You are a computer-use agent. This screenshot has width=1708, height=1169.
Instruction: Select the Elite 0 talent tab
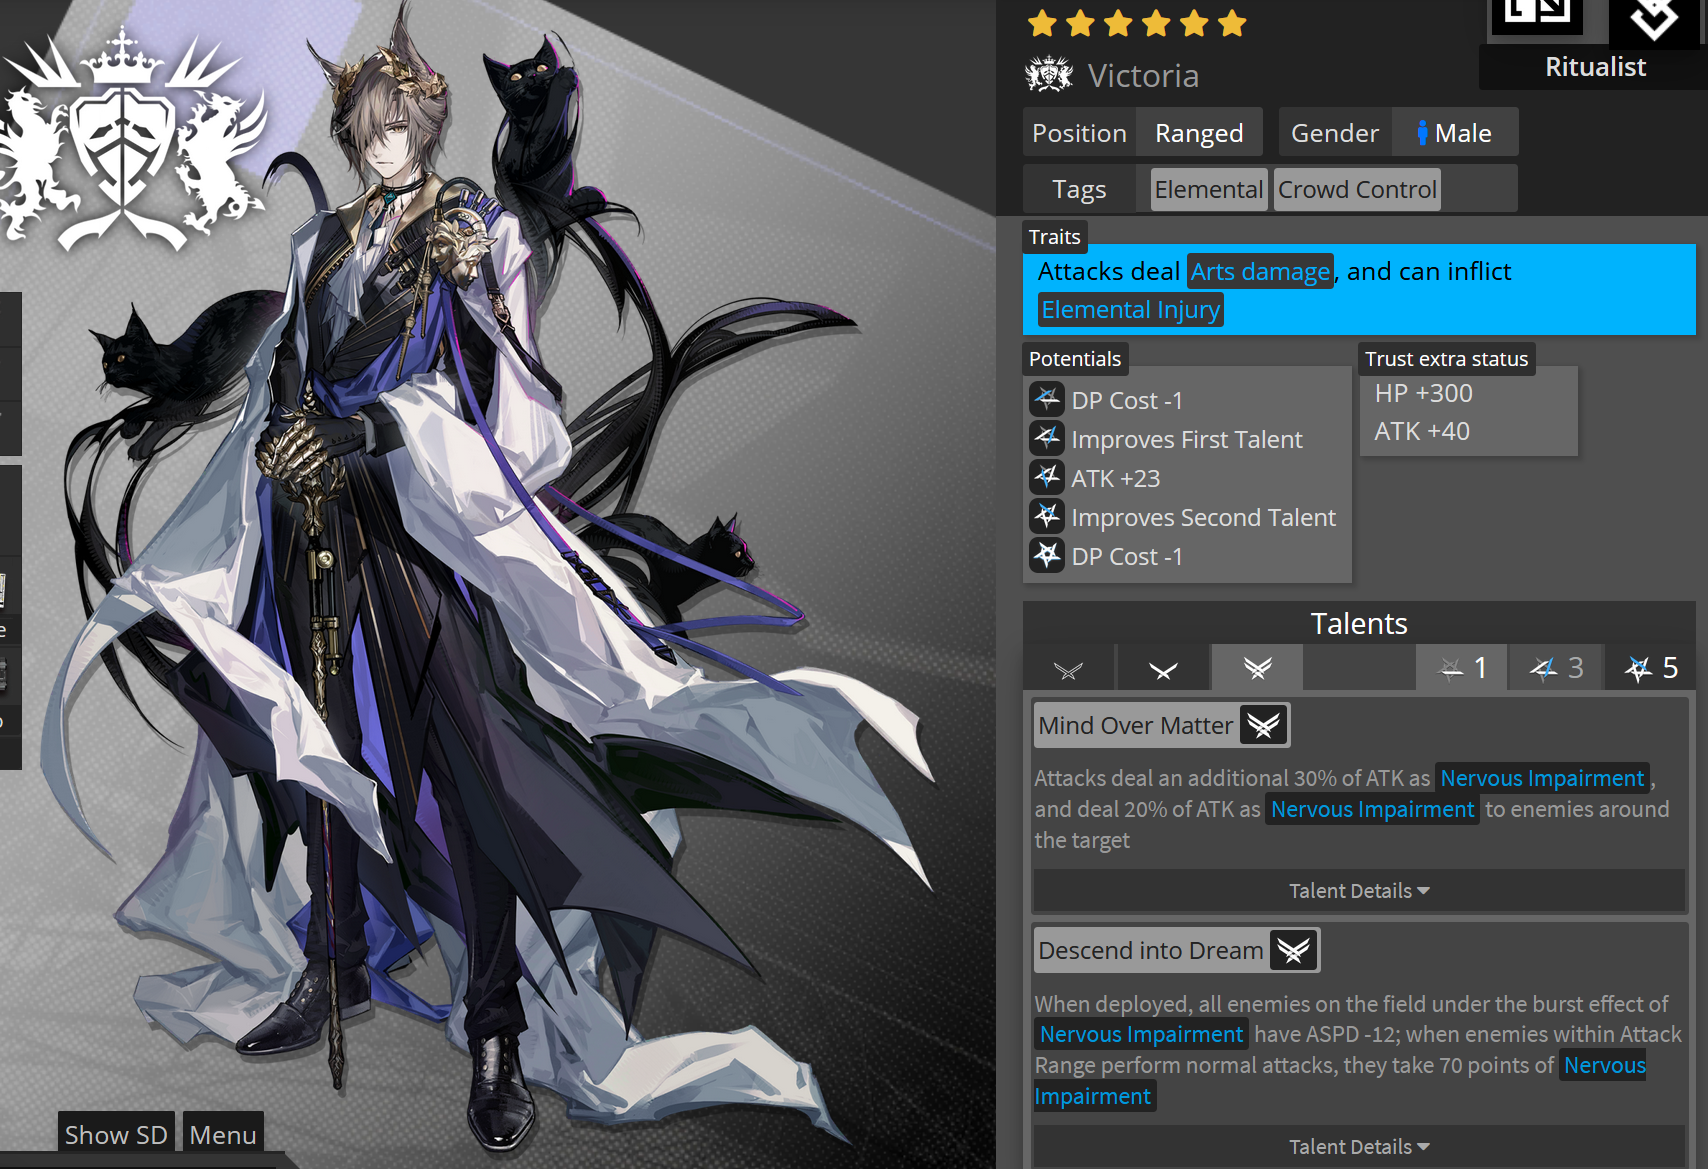click(x=1068, y=668)
